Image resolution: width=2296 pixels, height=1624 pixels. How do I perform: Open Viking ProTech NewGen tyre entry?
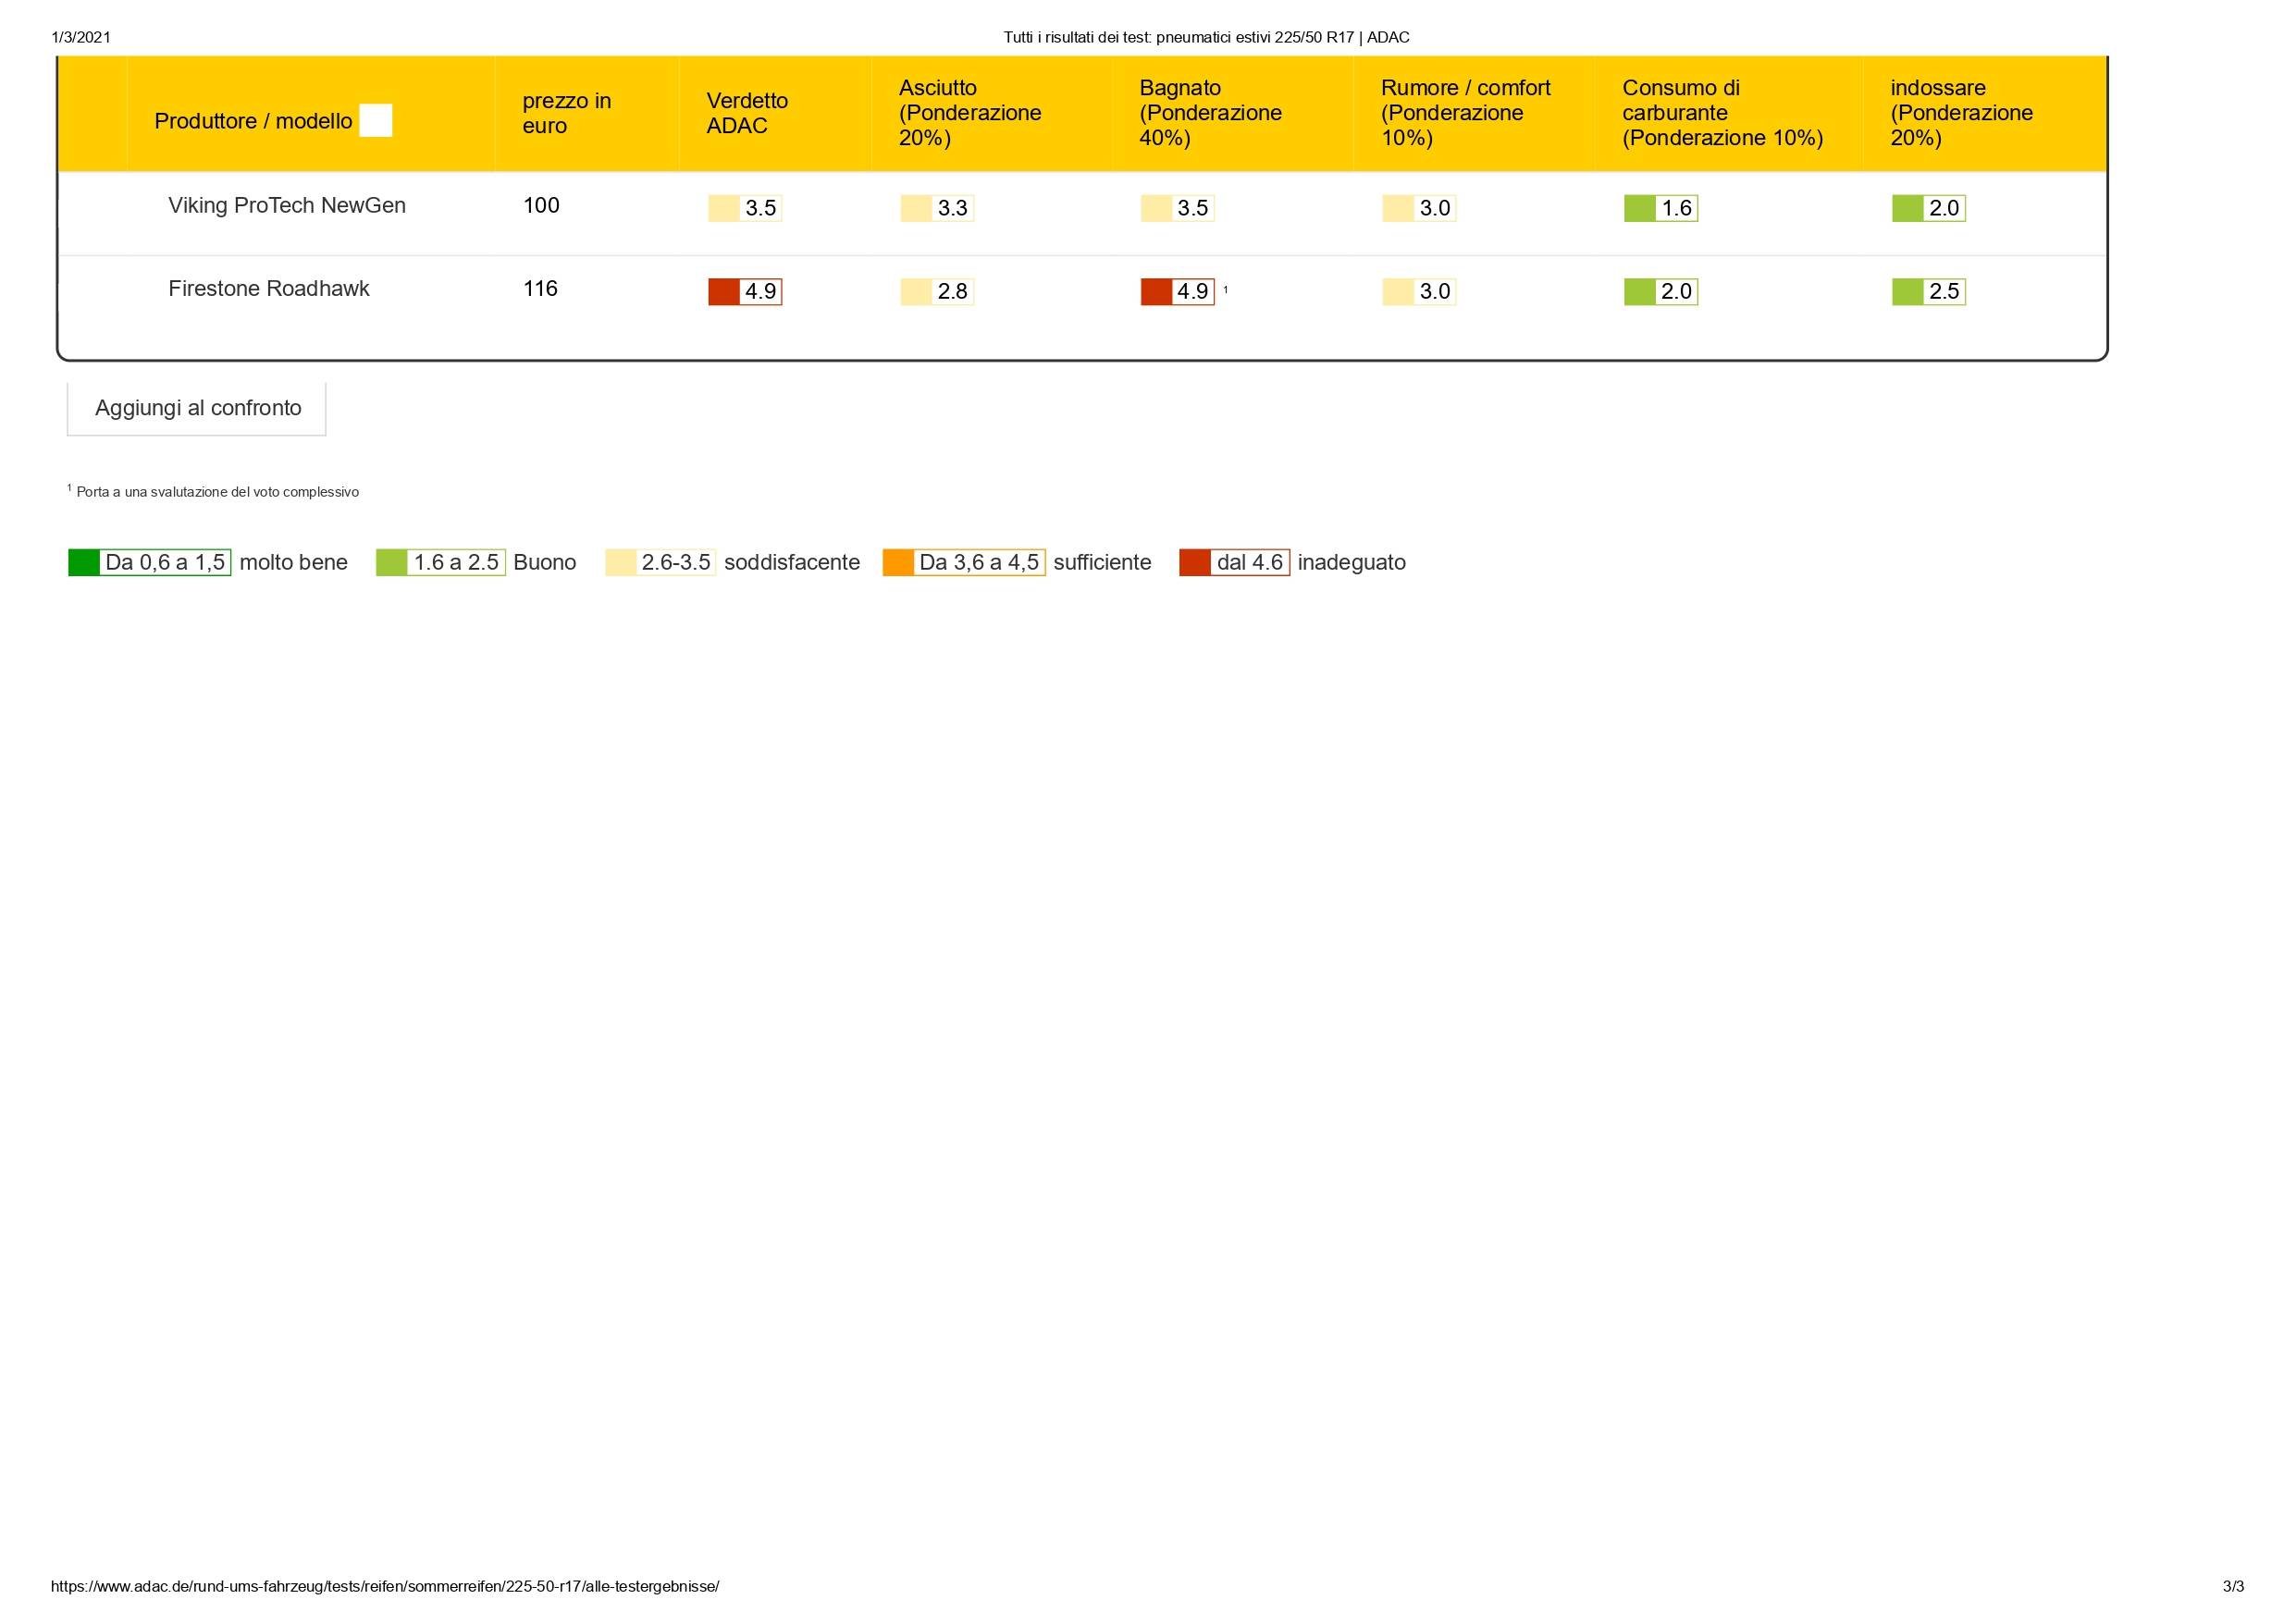point(286,206)
